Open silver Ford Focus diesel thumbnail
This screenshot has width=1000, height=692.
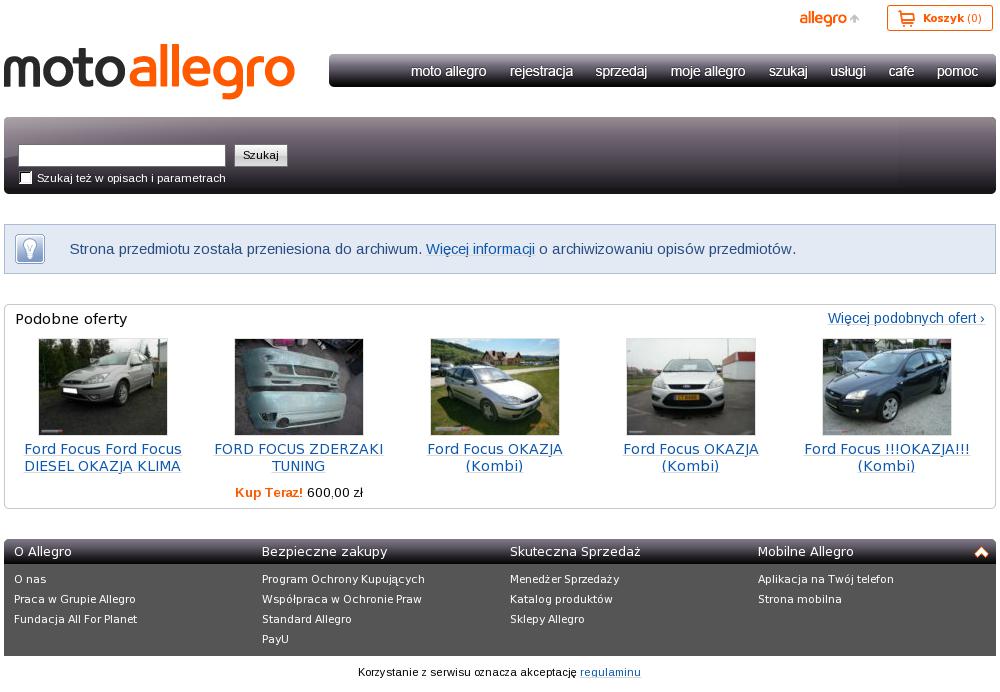[103, 386]
